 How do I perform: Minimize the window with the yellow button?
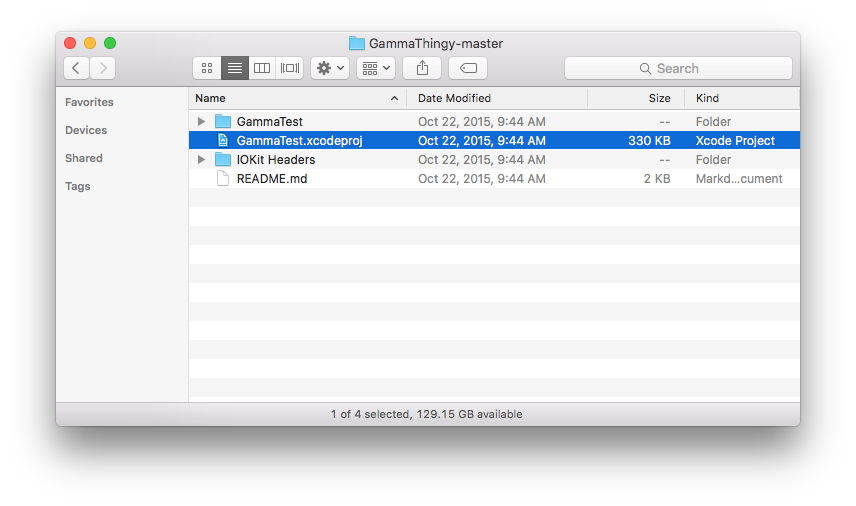tap(90, 43)
